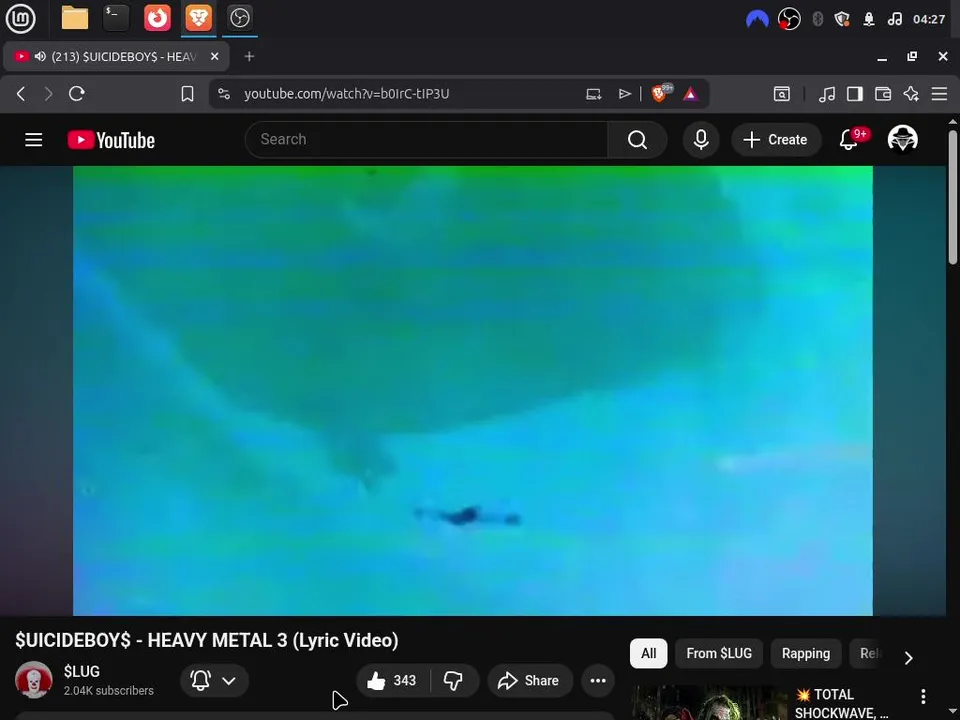This screenshot has width=960, height=720.
Task: Open the Brave Shields lion icon
Action: [x=660, y=93]
